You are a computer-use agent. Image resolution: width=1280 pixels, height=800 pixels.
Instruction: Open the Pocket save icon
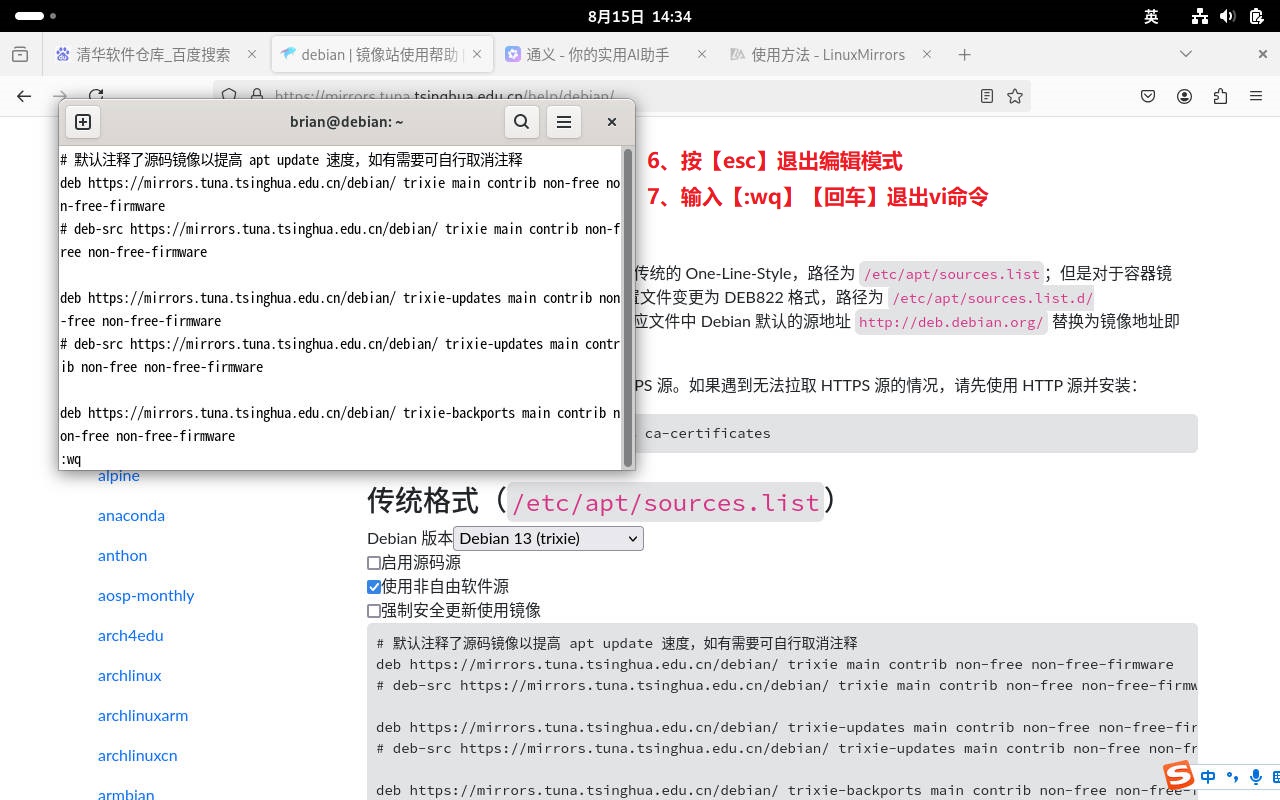click(x=1148, y=96)
